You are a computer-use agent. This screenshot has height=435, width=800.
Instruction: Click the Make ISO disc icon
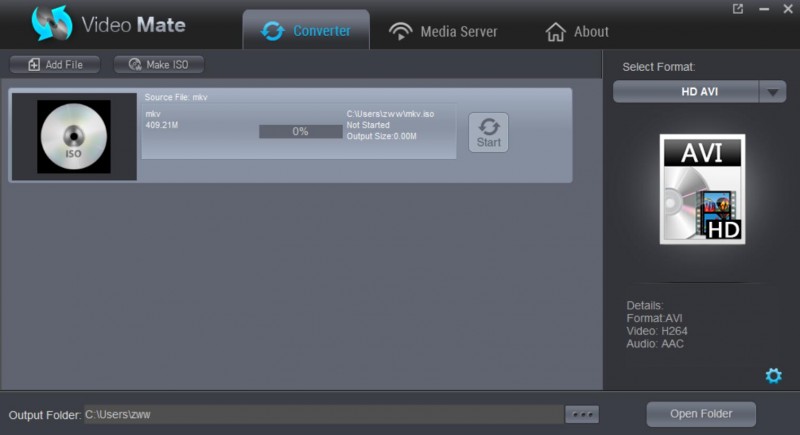pyautogui.click(x=134, y=65)
